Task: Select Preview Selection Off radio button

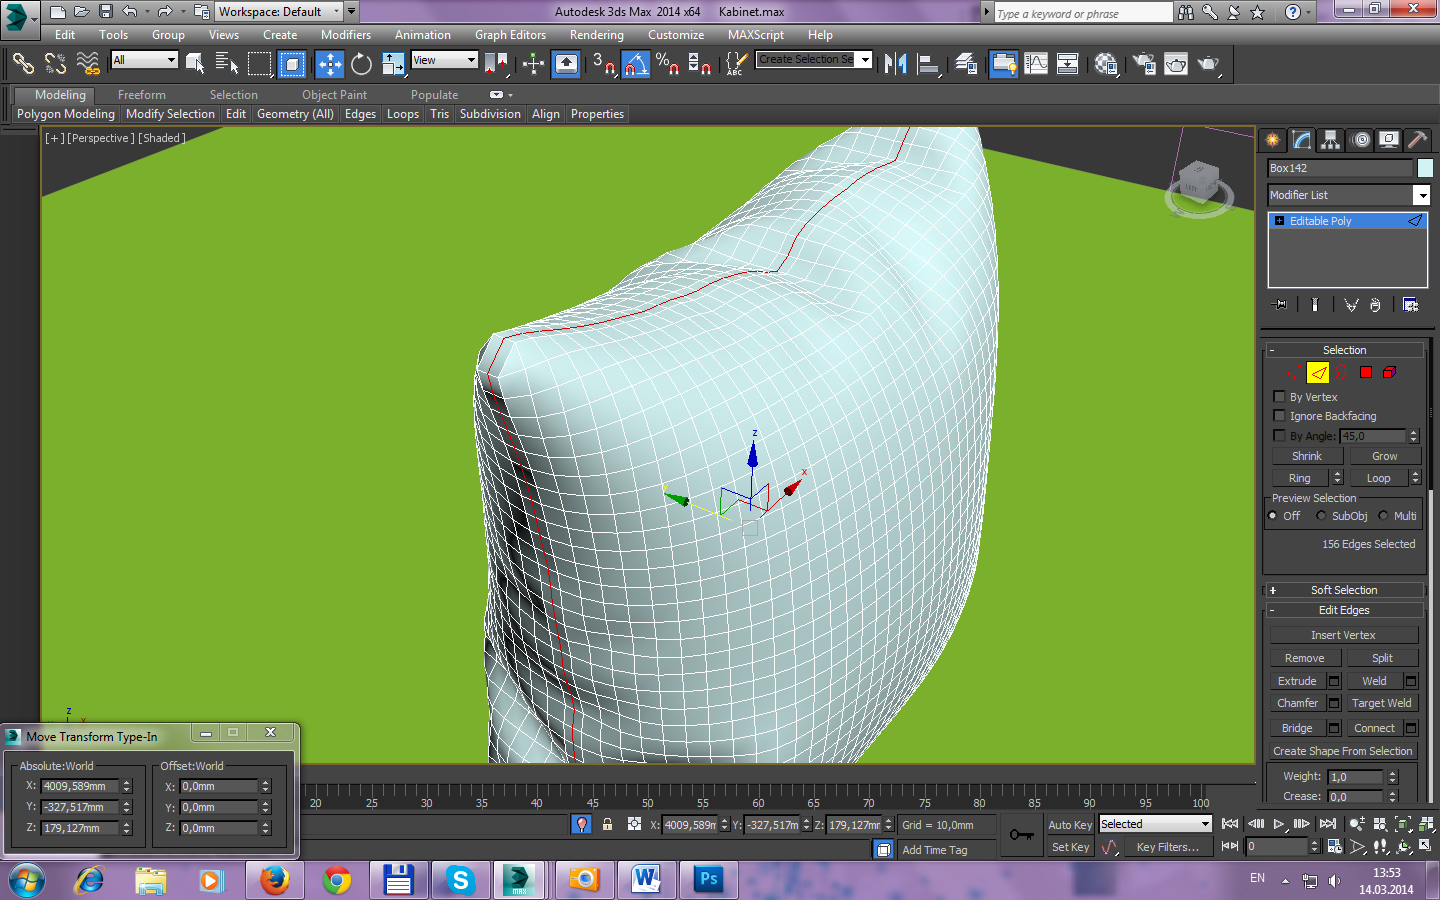Action: (1273, 516)
